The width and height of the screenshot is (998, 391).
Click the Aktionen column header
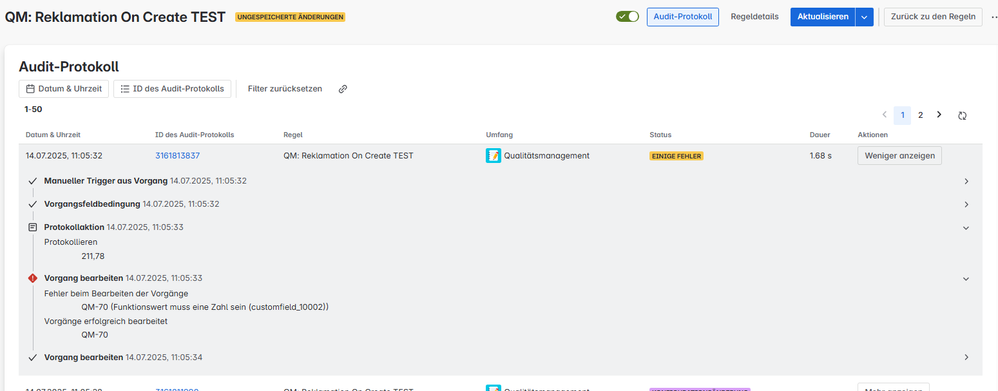tap(873, 135)
